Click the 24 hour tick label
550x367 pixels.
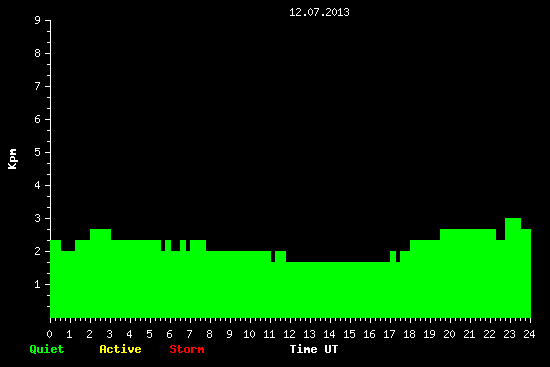coord(529,334)
